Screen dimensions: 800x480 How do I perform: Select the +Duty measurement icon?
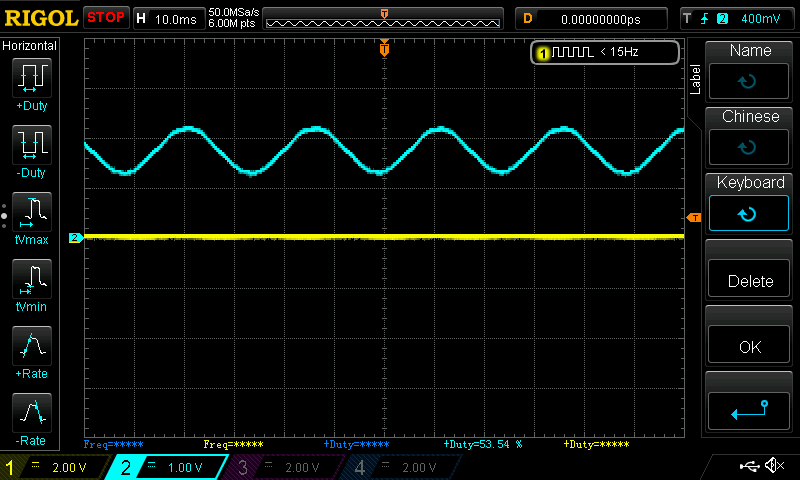31,78
